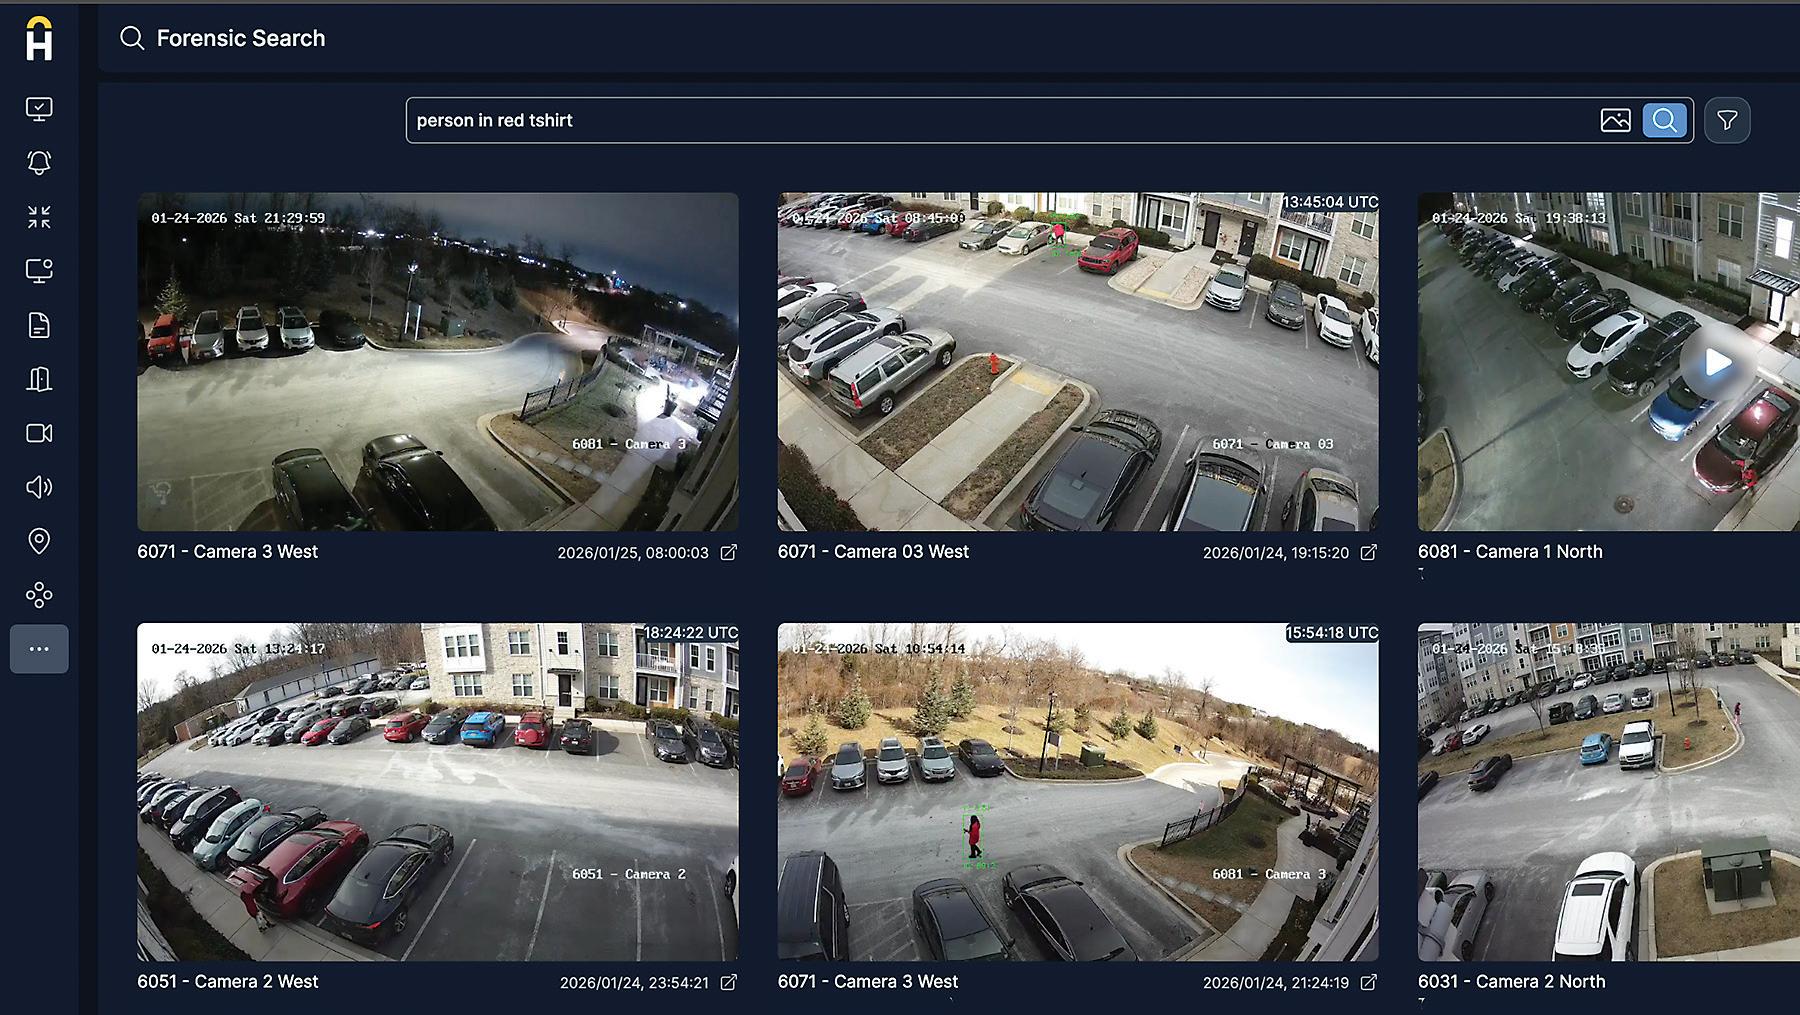Viewport: 1800px width, 1015px height.
Task: Open the video camera sidebar icon
Action: 39,433
